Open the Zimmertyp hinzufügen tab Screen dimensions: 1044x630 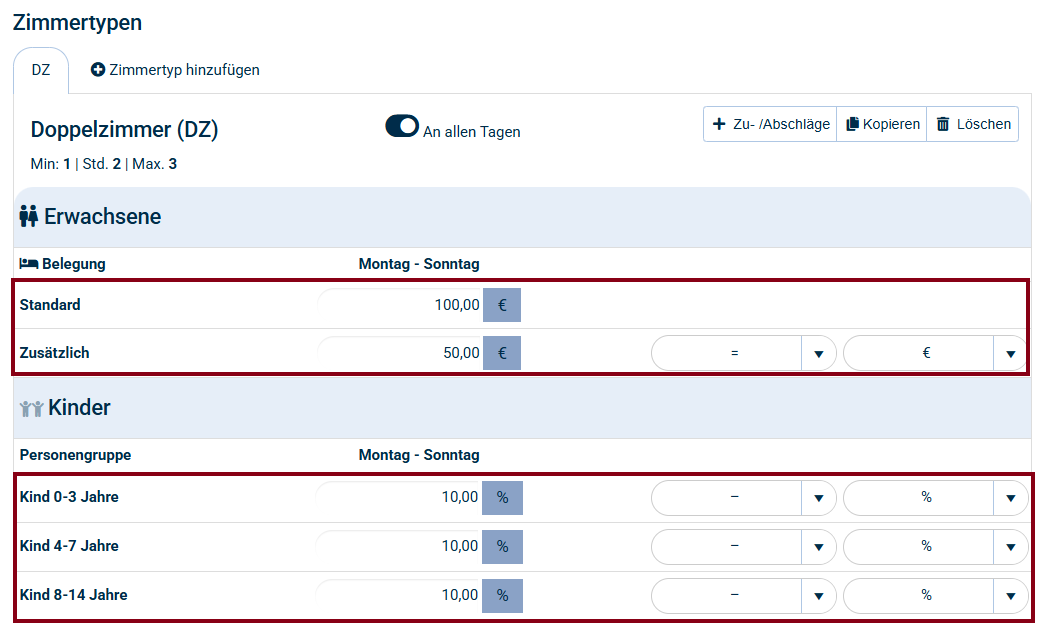(x=175, y=70)
